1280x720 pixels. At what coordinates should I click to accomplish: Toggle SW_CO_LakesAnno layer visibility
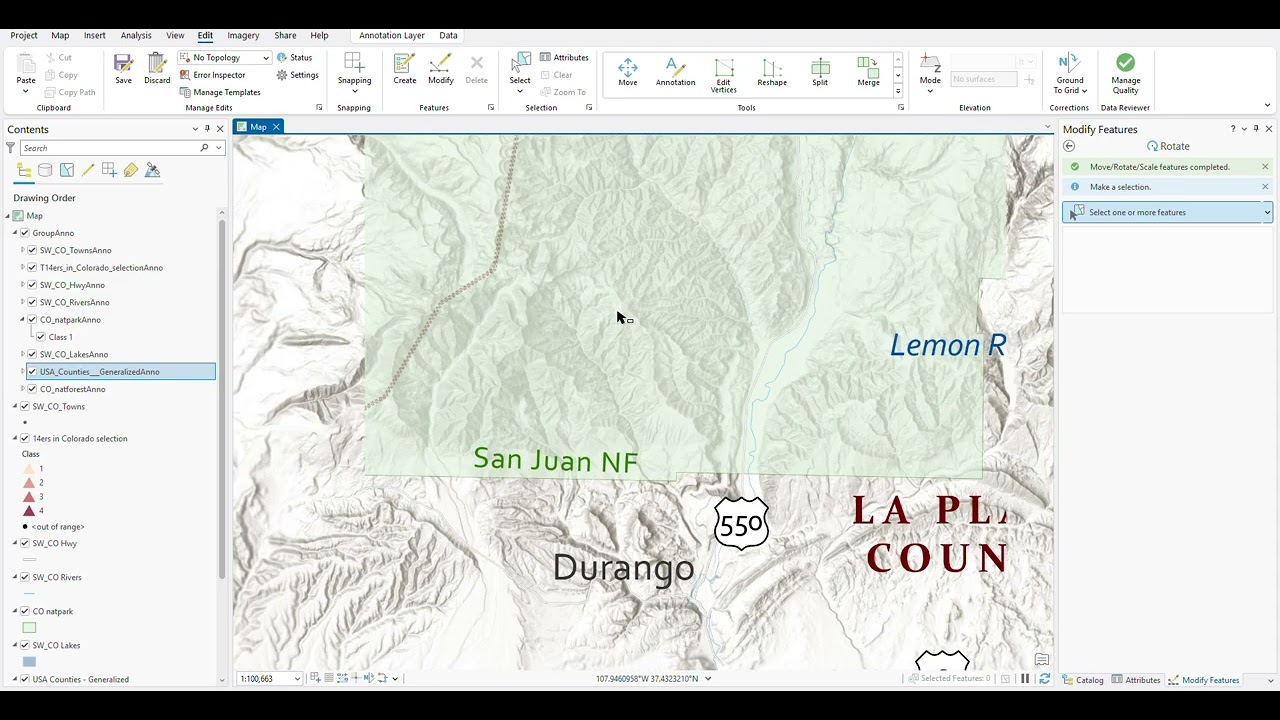[x=32, y=354]
